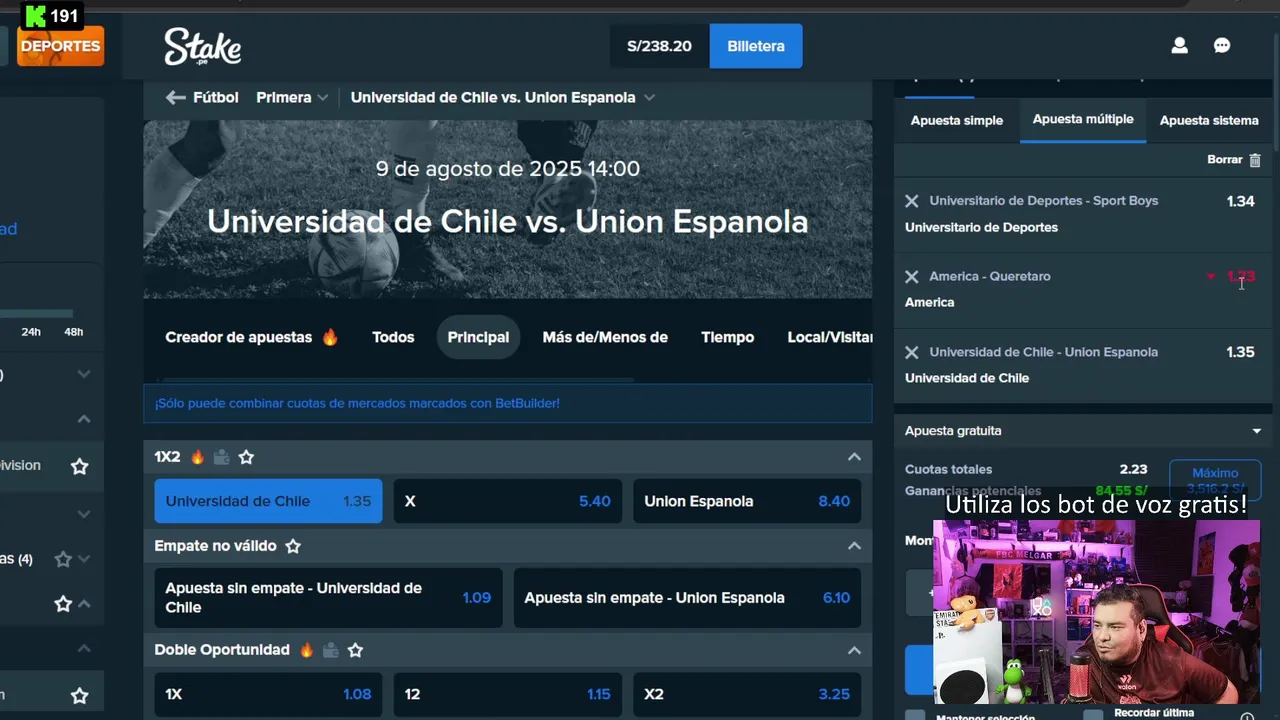The image size is (1280, 720).
Task: Switch to Apuesta sistema tab
Action: pos(1209,120)
